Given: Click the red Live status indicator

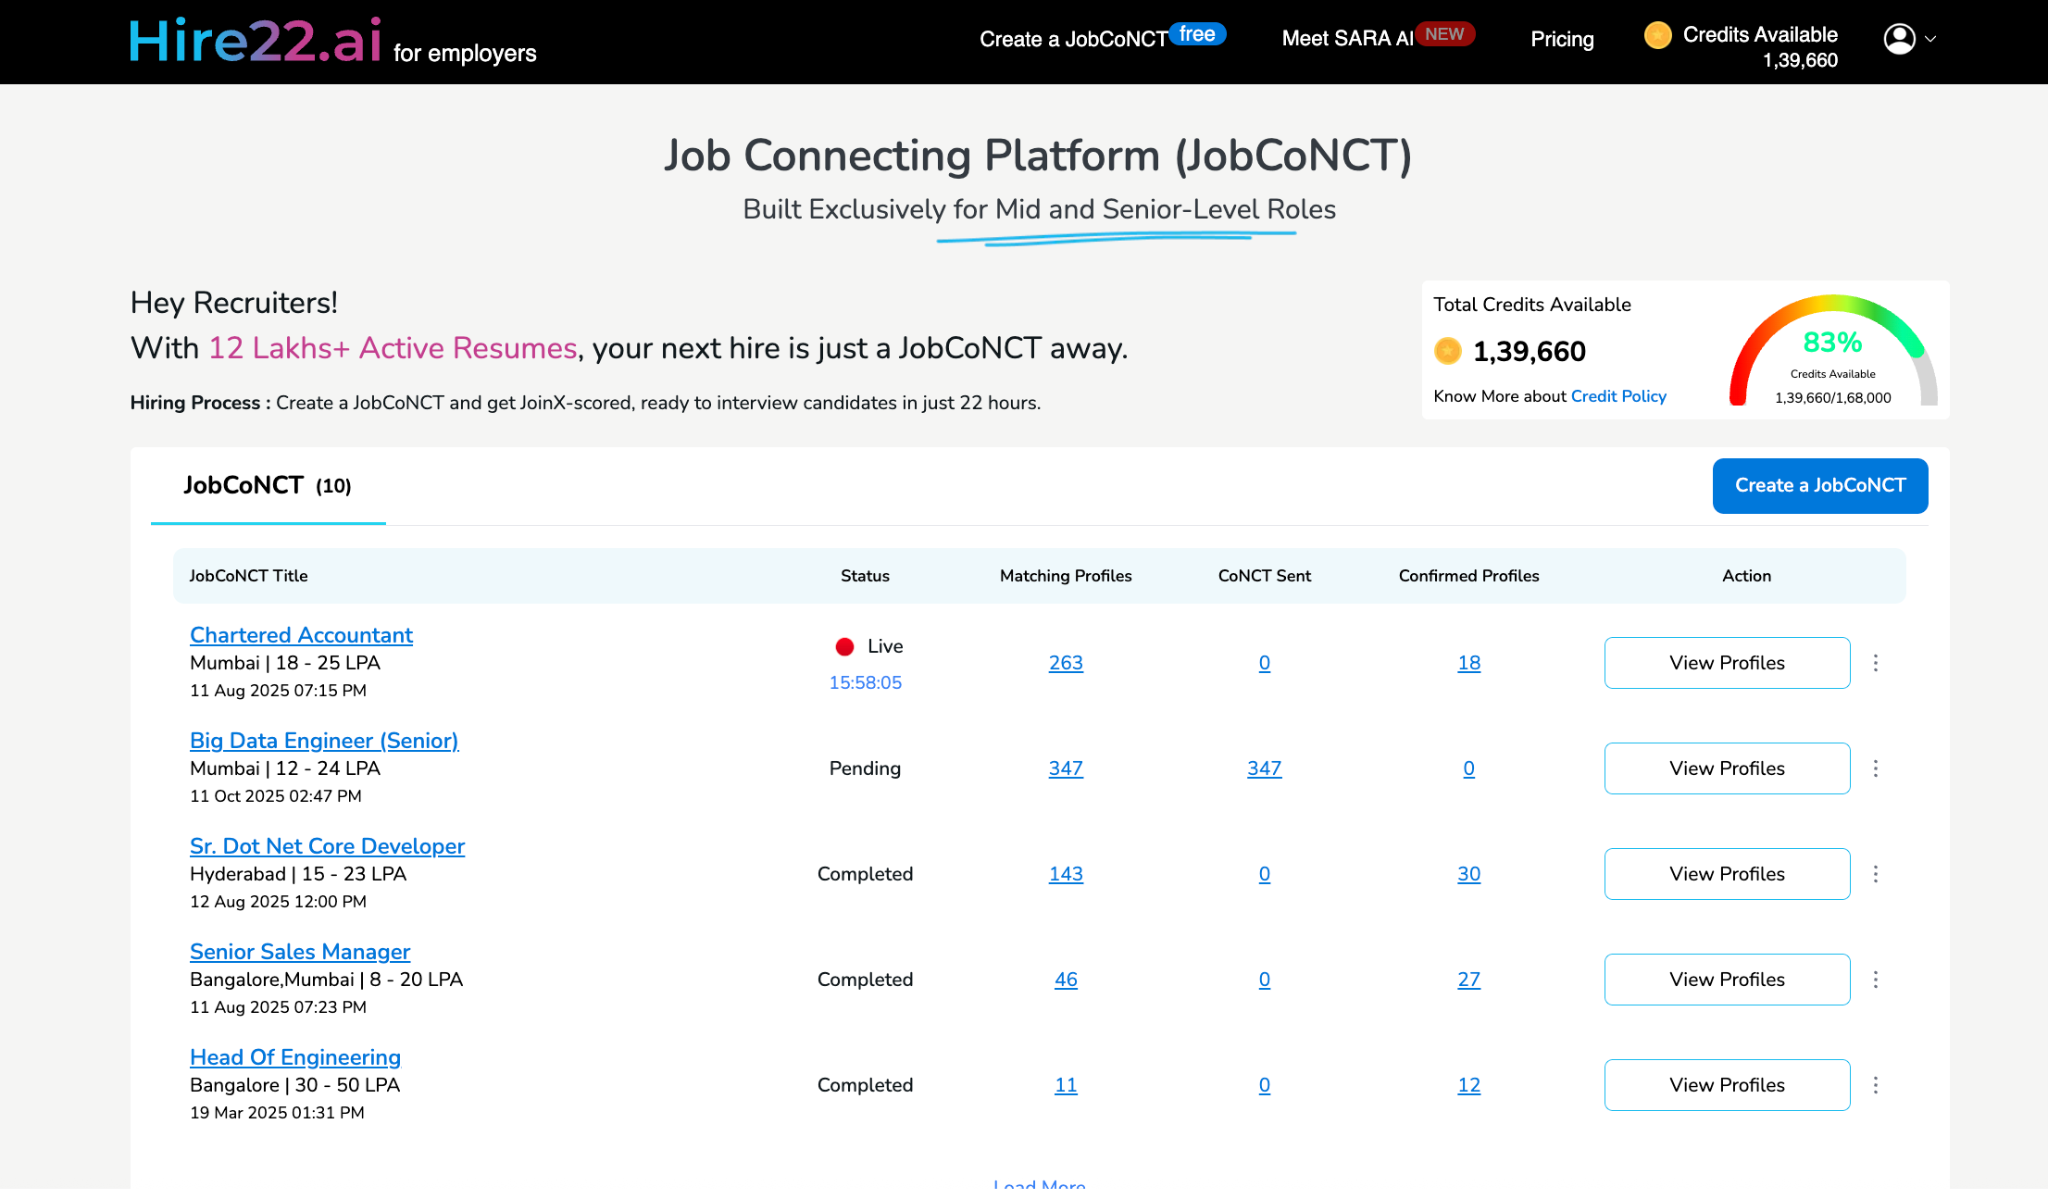Looking at the screenshot, I should pyautogui.click(x=845, y=647).
